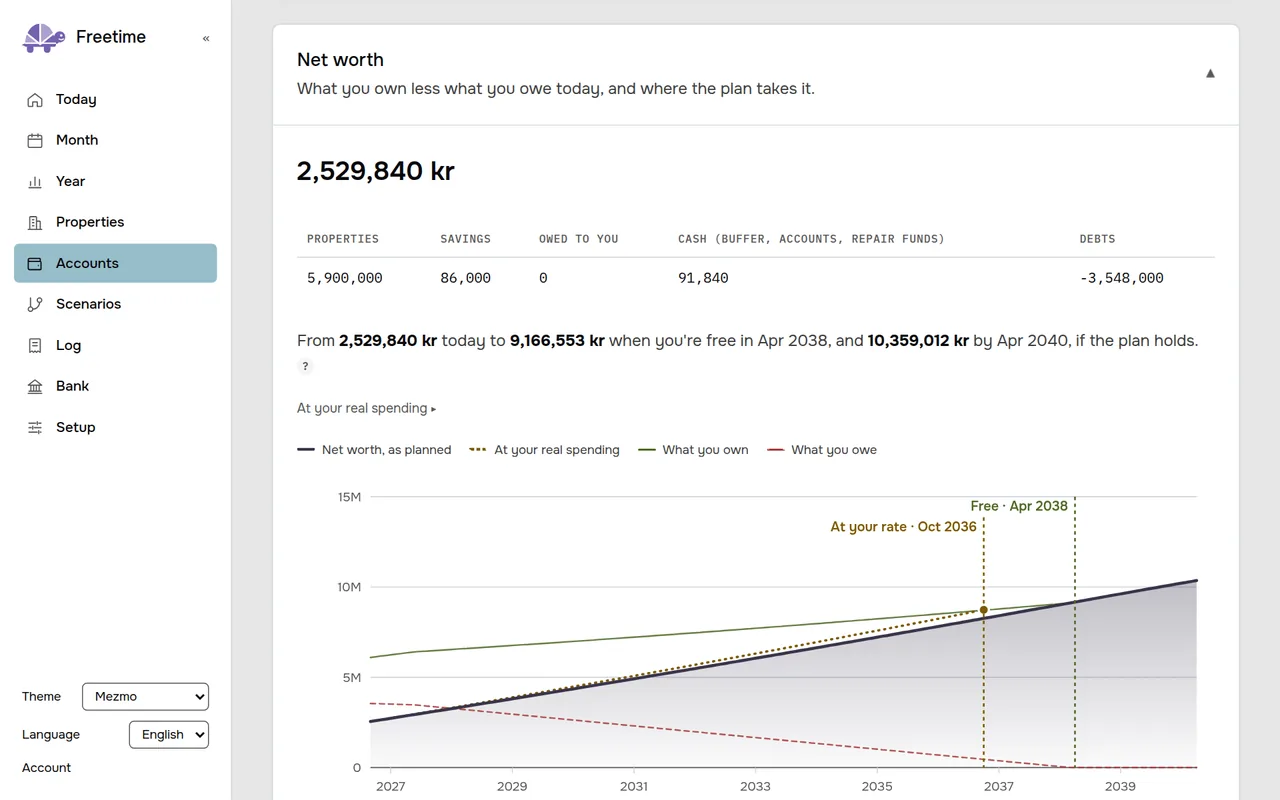Toggle the 'What you owe' legend series
The image size is (1280, 800).
point(822,450)
